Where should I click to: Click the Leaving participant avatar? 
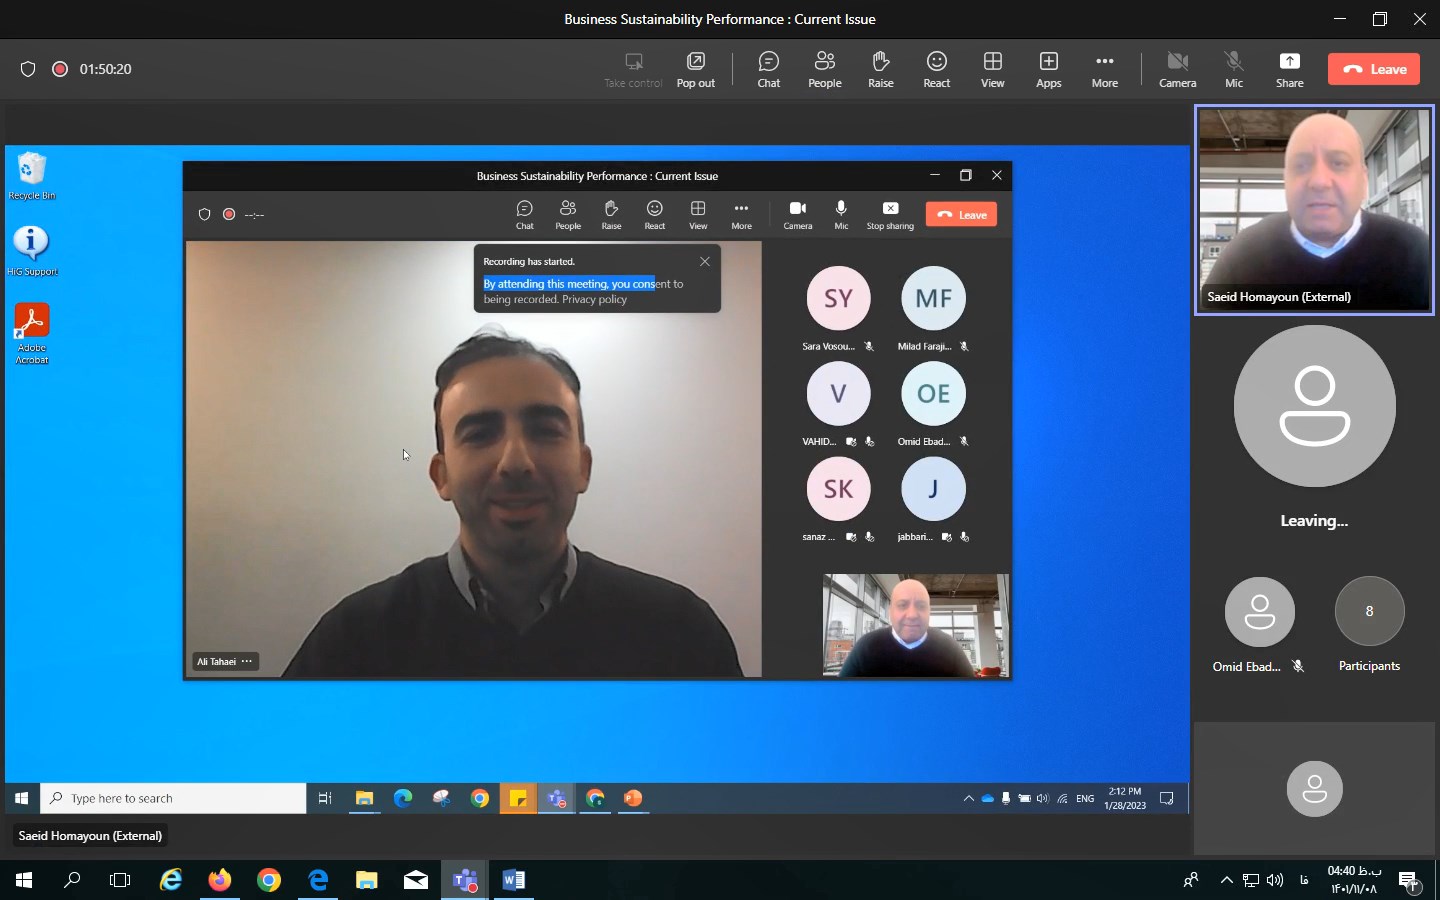(1314, 405)
